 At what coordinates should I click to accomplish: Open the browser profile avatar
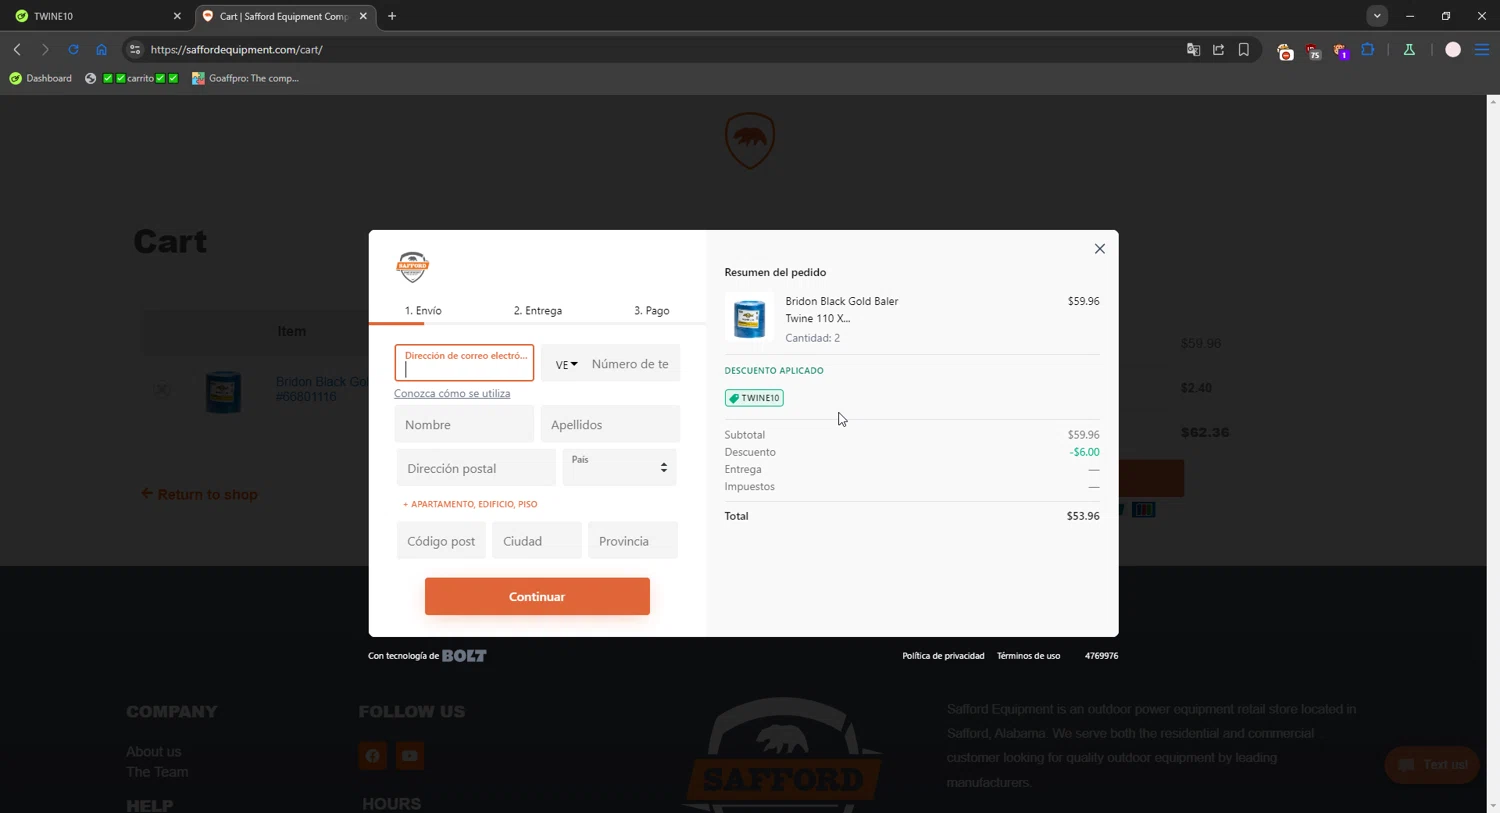tap(1453, 49)
